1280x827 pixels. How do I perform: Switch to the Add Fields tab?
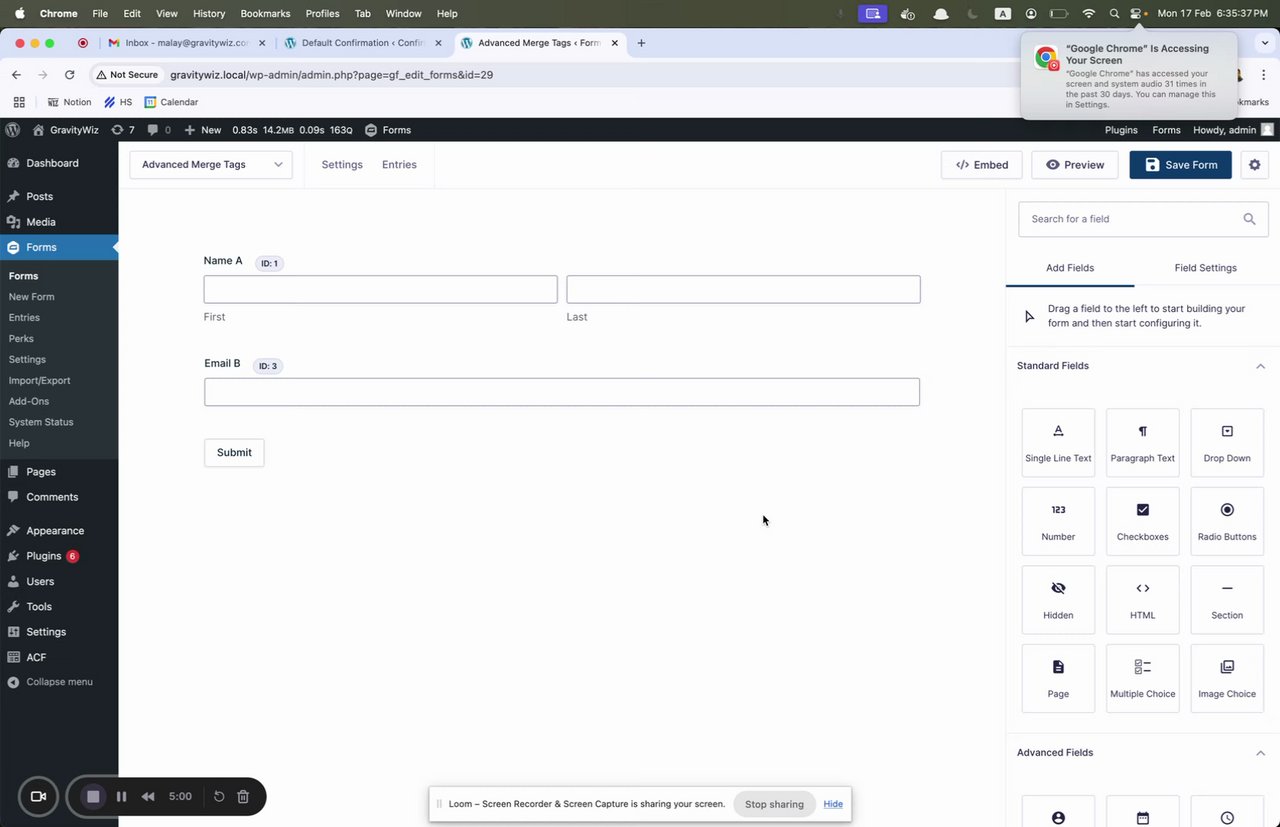pyautogui.click(x=1070, y=268)
